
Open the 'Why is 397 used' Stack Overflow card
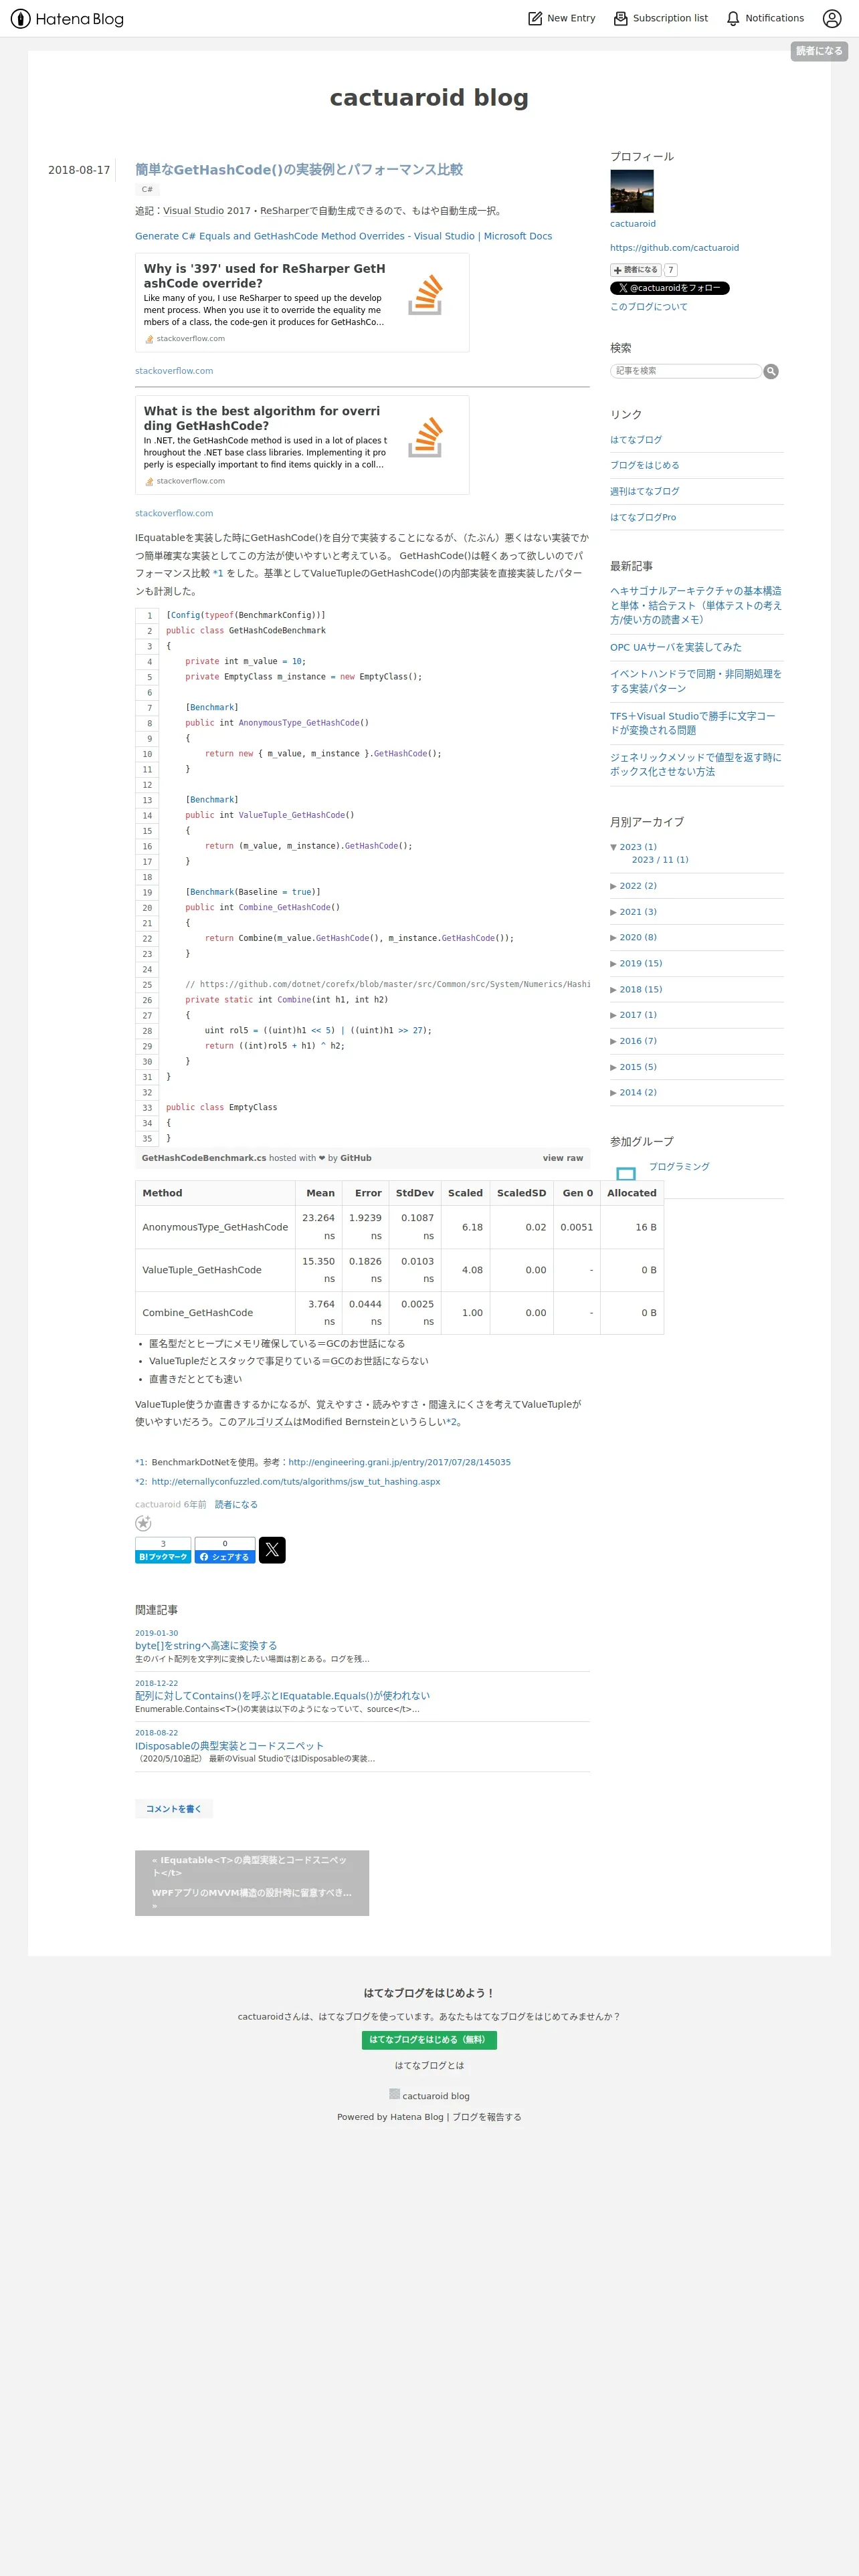[x=302, y=303]
